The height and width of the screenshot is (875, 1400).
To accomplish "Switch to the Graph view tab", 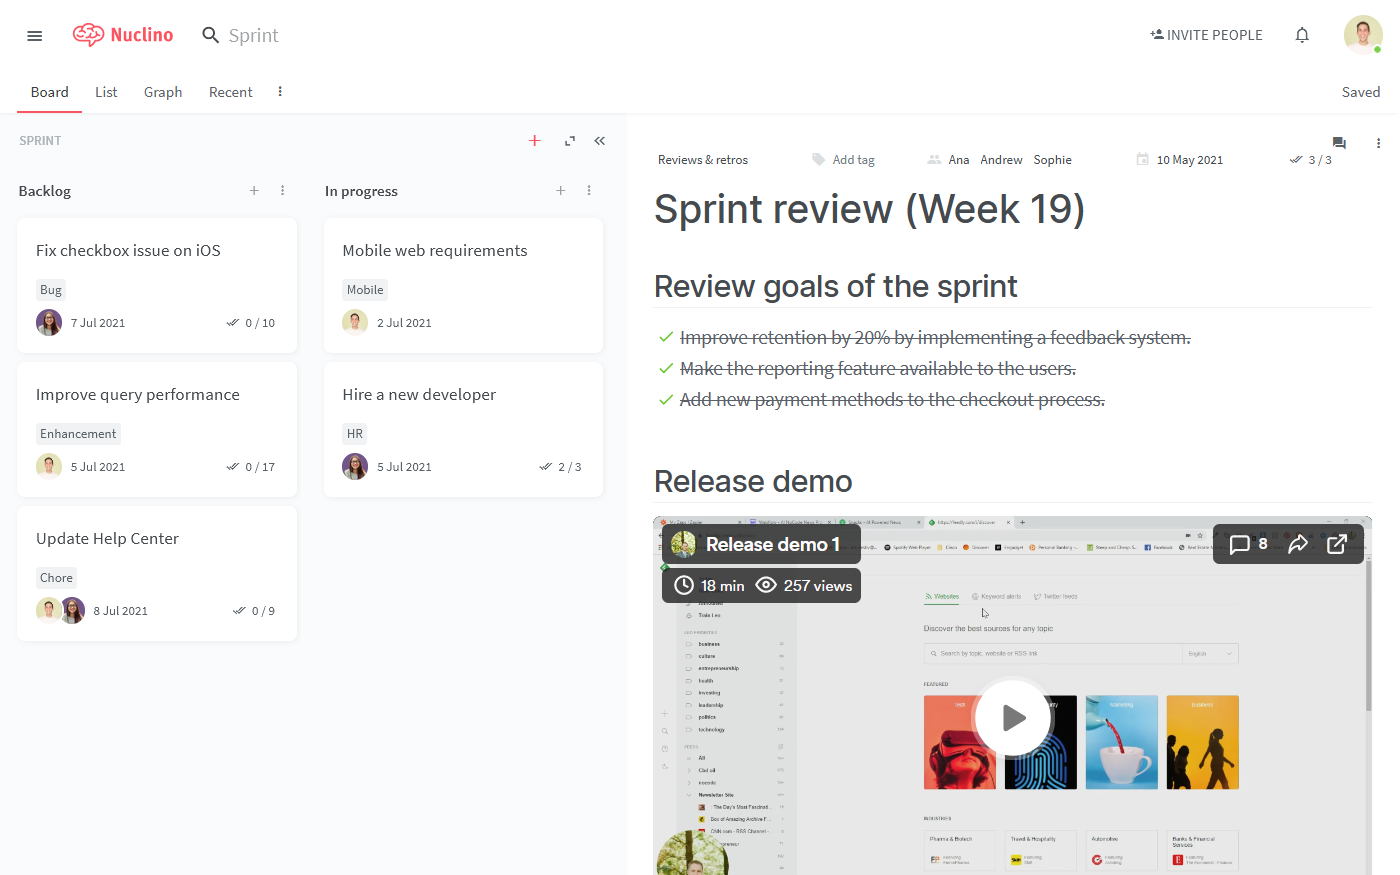I will (163, 92).
